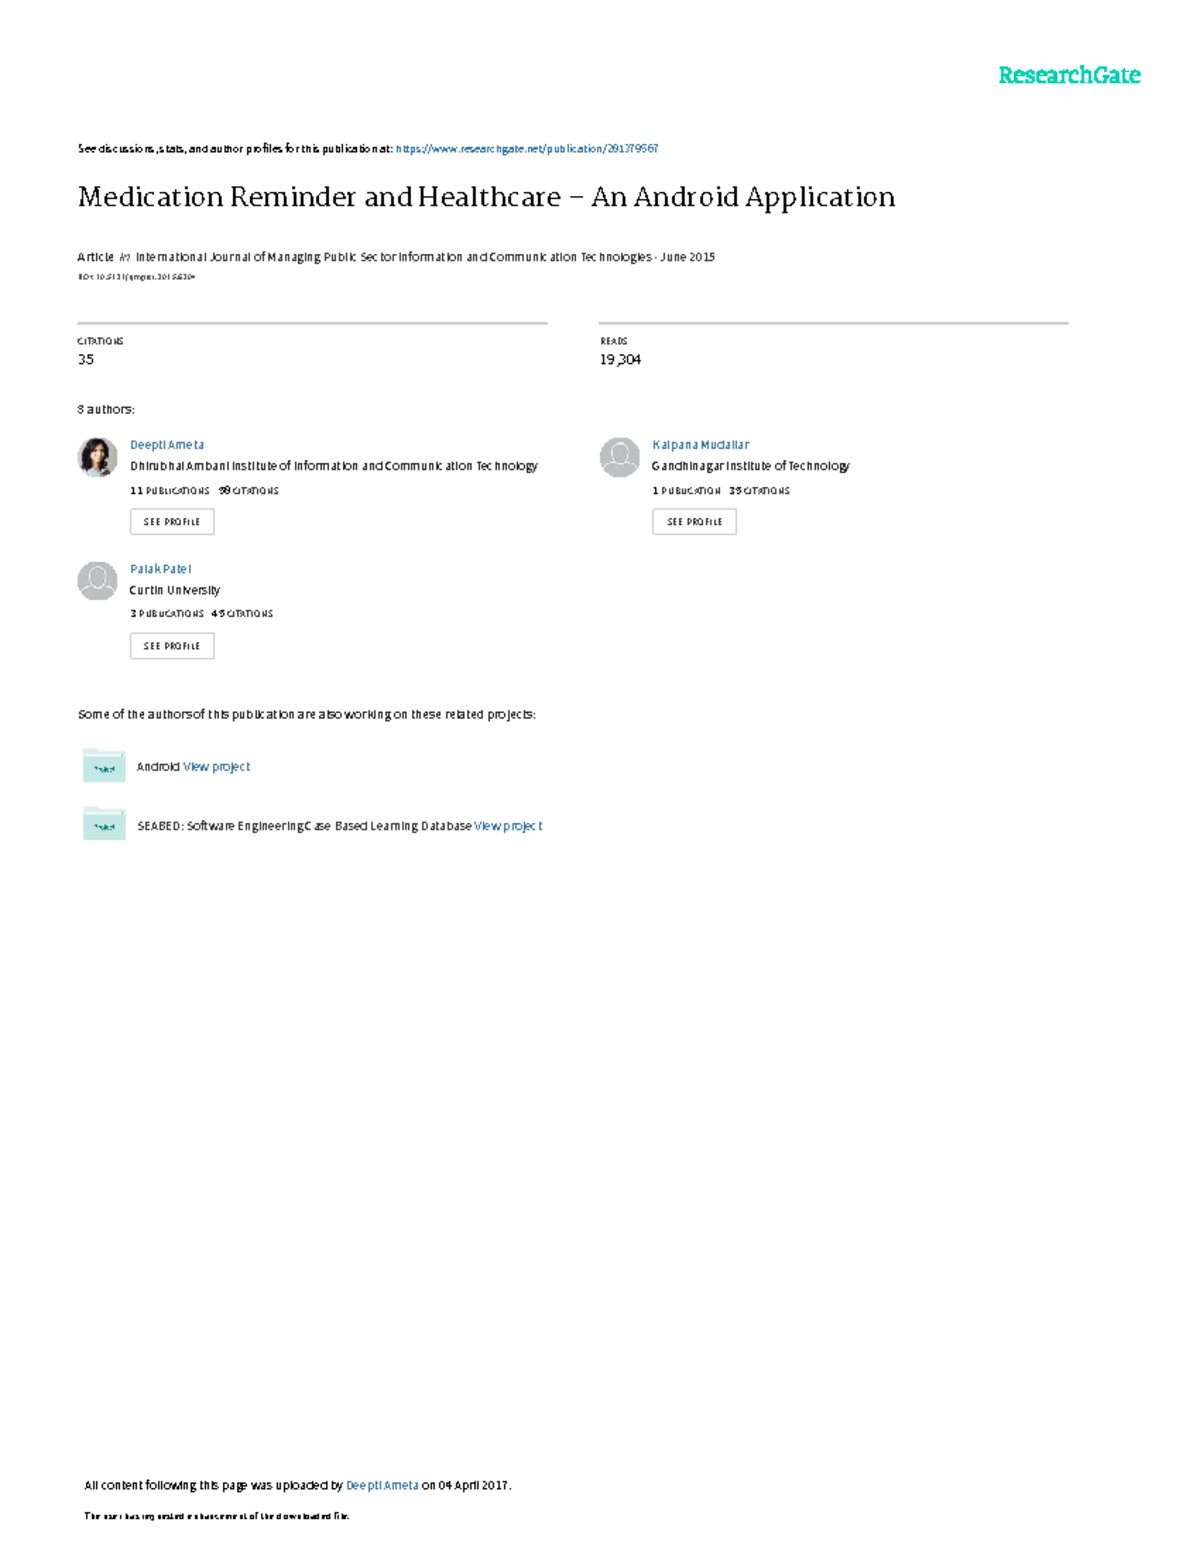The height and width of the screenshot is (1553, 1200).
Task: View Deepti Ameta's SEE PROFILE button
Action: click(x=172, y=521)
